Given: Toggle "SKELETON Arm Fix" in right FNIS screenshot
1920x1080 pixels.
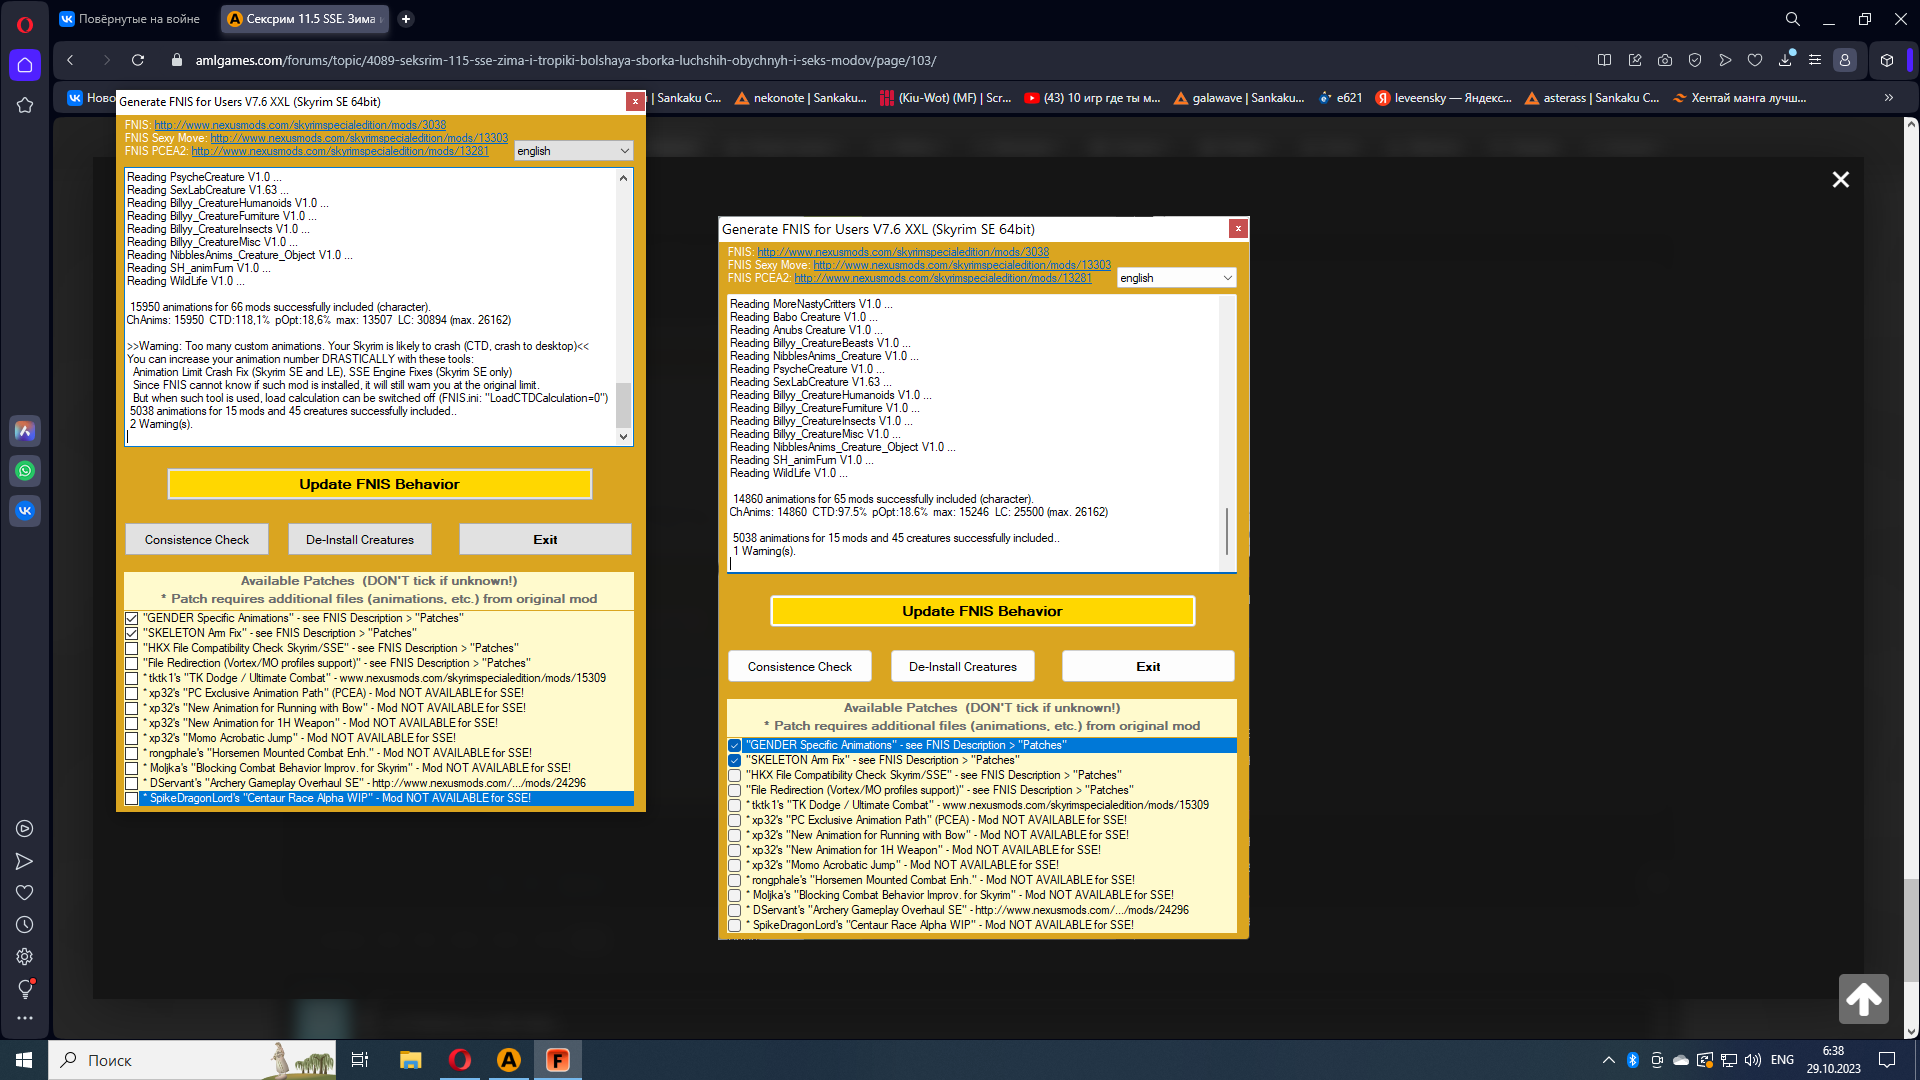Looking at the screenshot, I should coord(735,760).
